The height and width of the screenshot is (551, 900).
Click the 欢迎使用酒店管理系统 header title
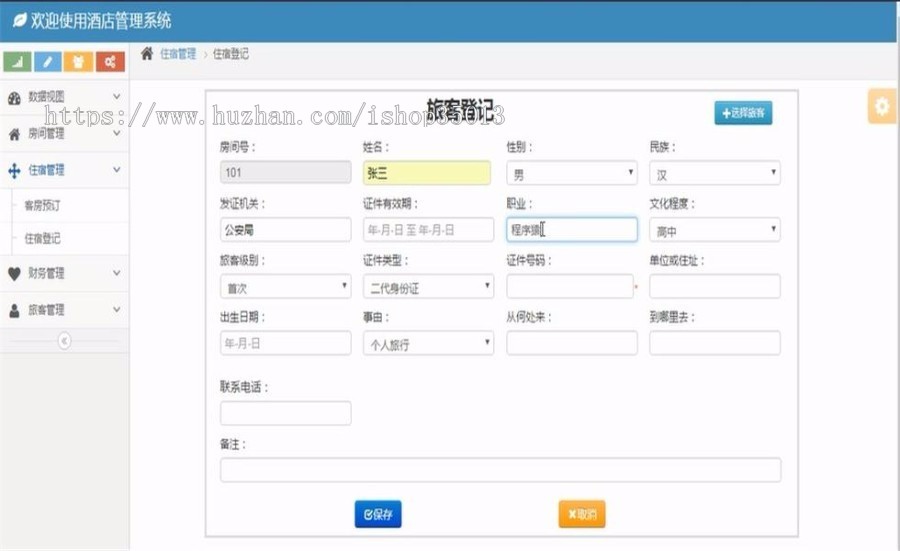pyautogui.click(x=100, y=21)
